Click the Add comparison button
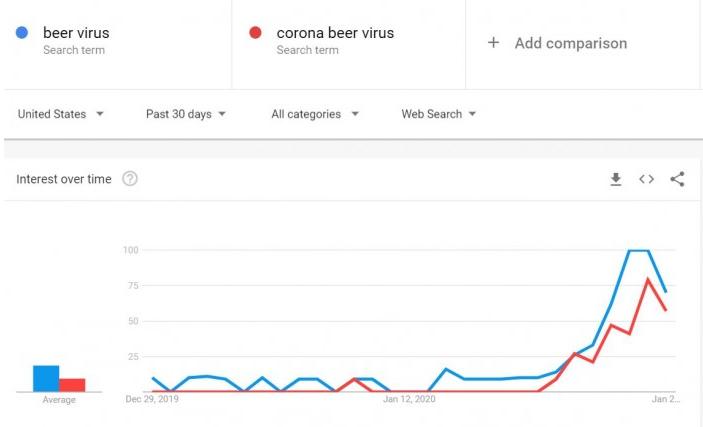The image size is (703, 427). point(570,43)
